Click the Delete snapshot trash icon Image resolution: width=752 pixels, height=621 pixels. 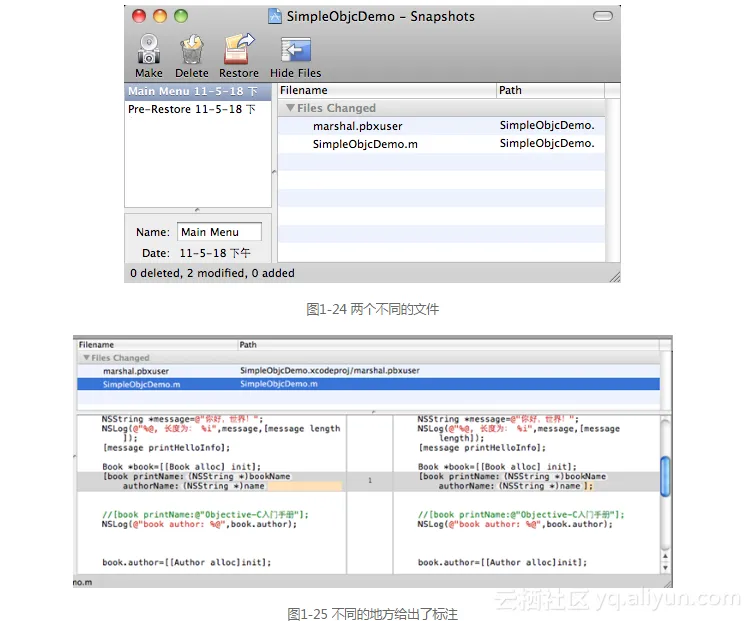tap(192, 49)
